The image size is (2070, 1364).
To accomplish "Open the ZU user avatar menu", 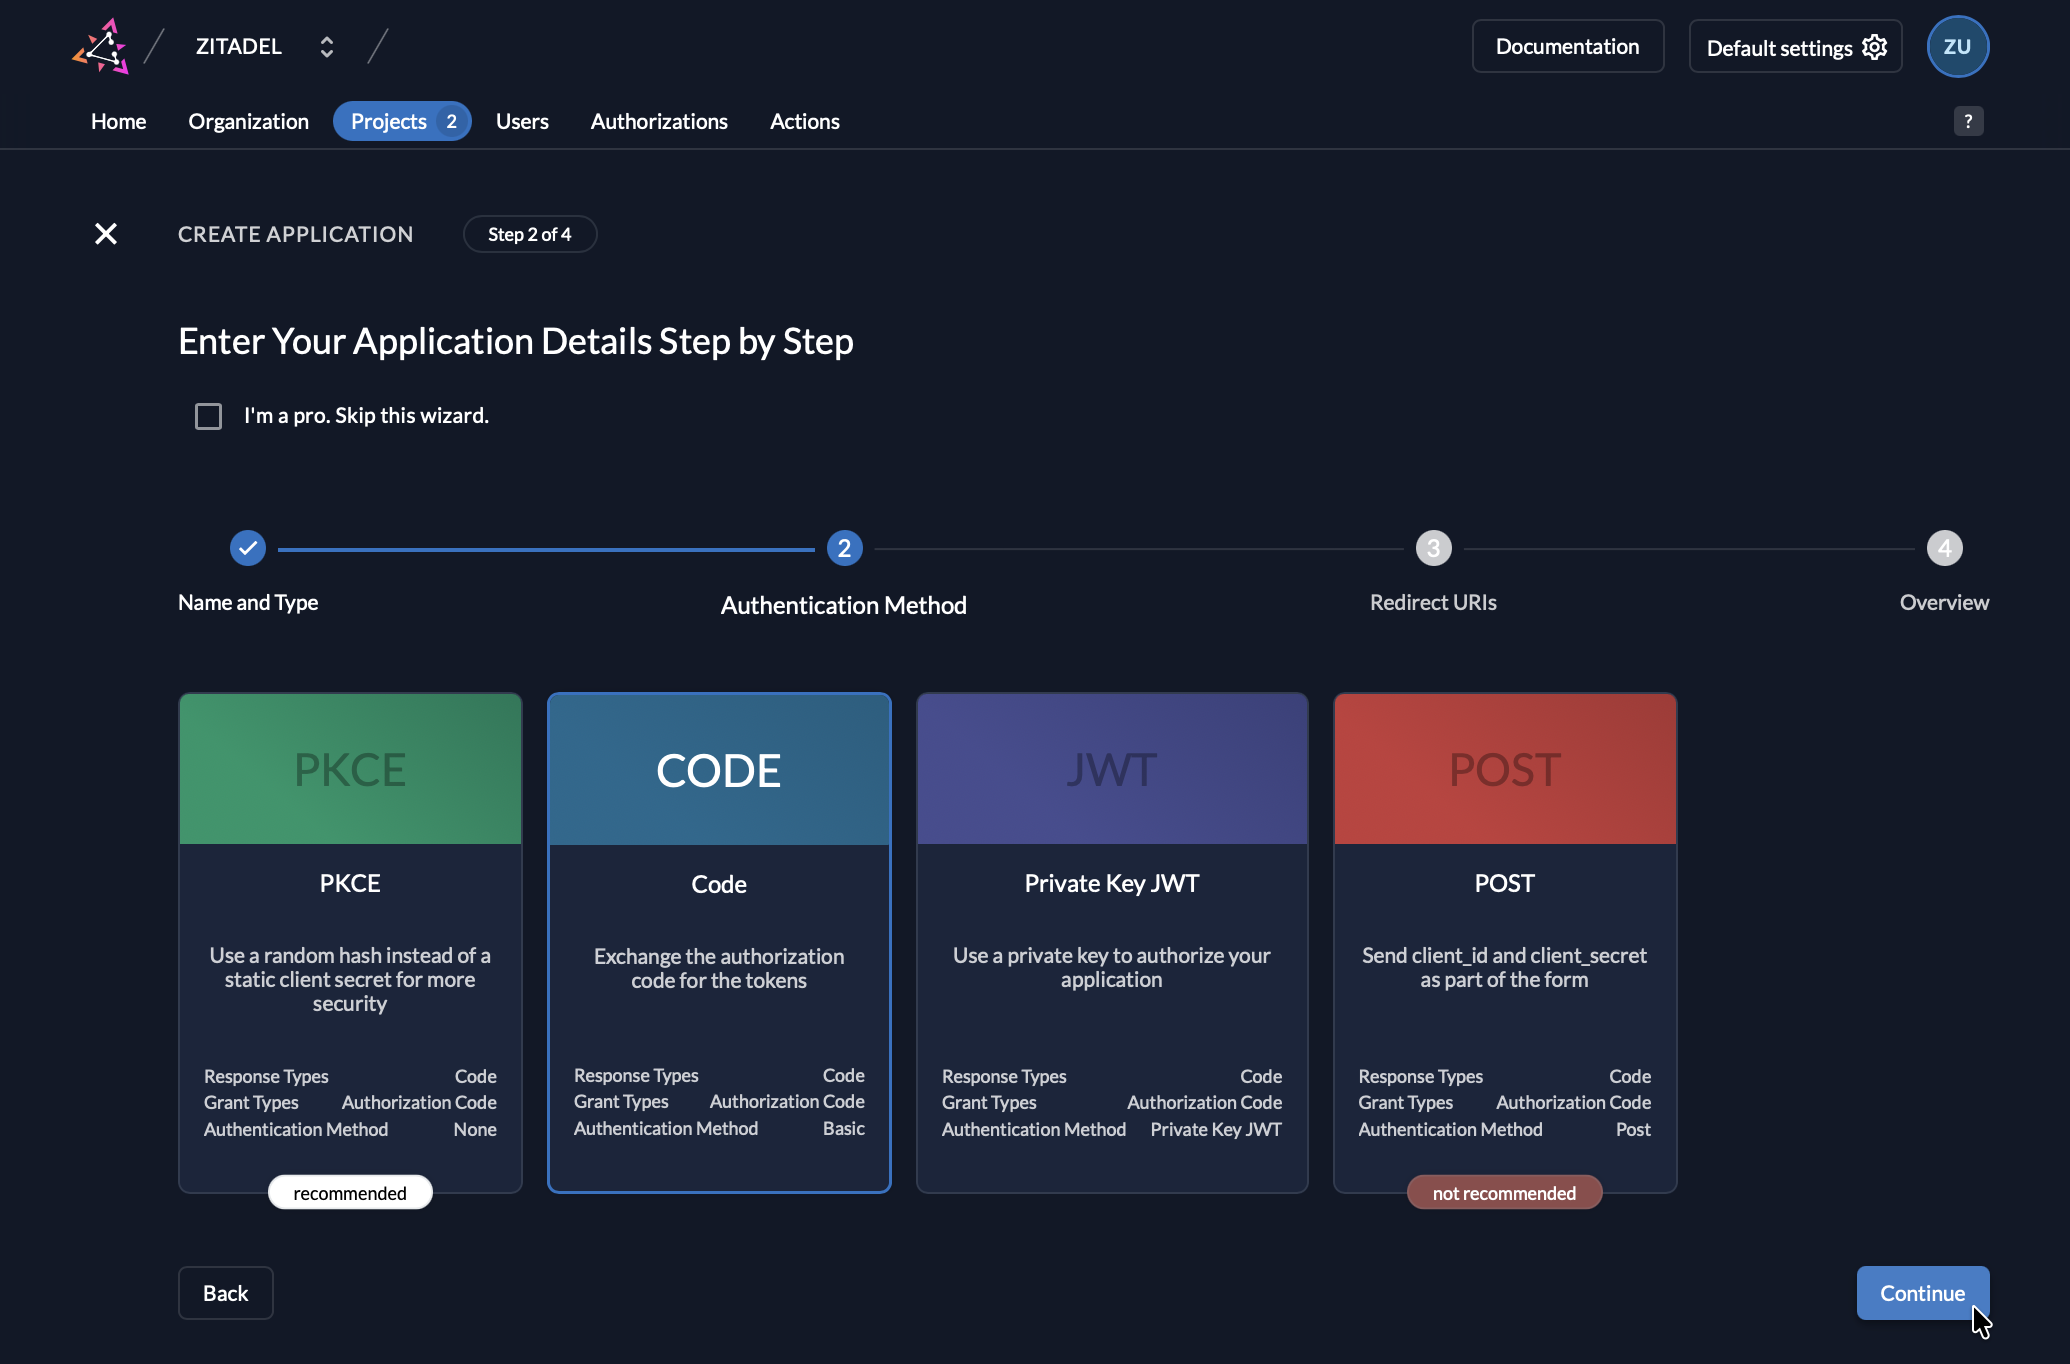I will pyautogui.click(x=1957, y=46).
